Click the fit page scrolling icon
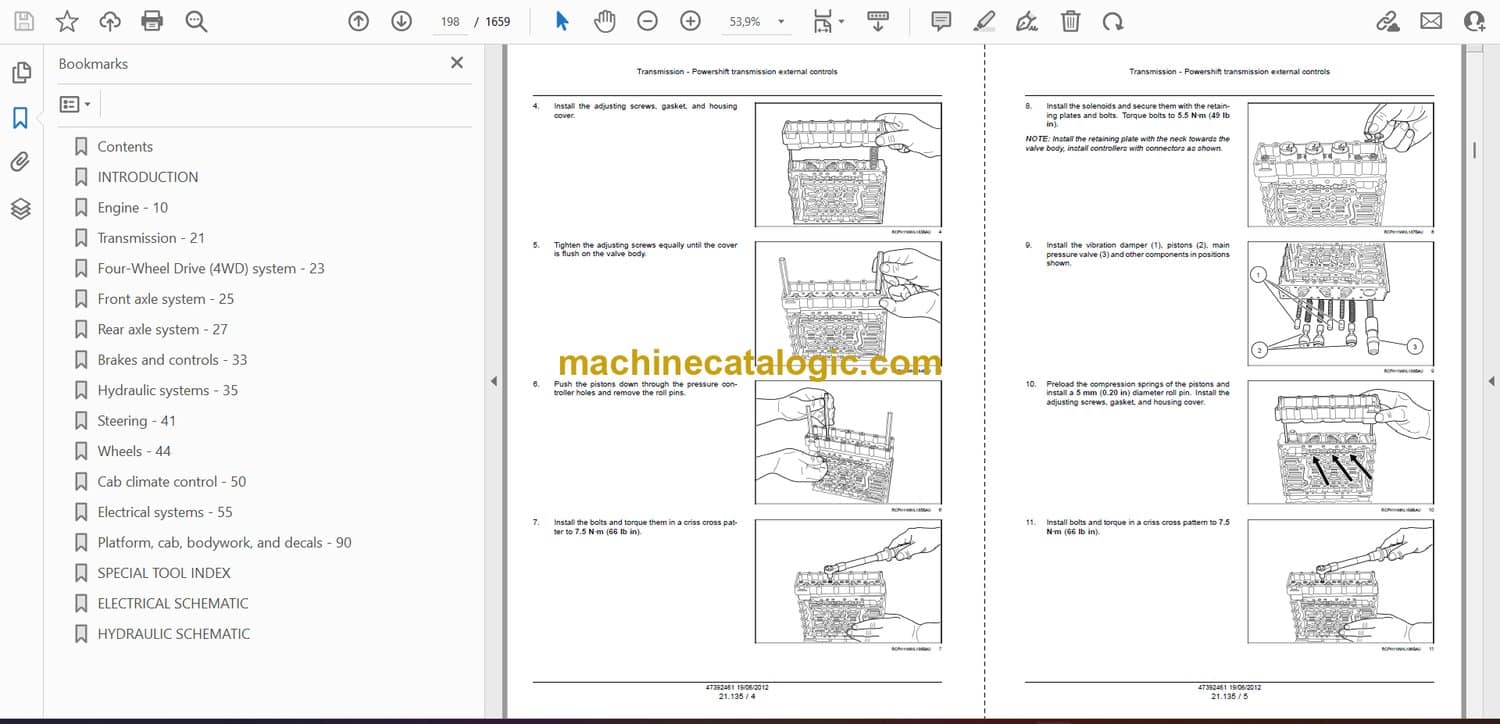 (823, 21)
